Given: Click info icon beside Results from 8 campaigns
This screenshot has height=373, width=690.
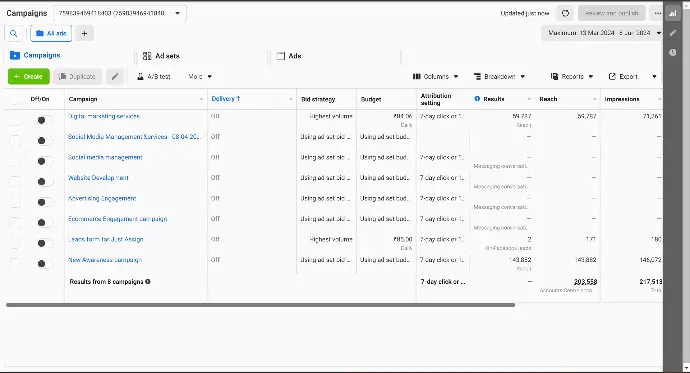Looking at the screenshot, I should click(148, 282).
